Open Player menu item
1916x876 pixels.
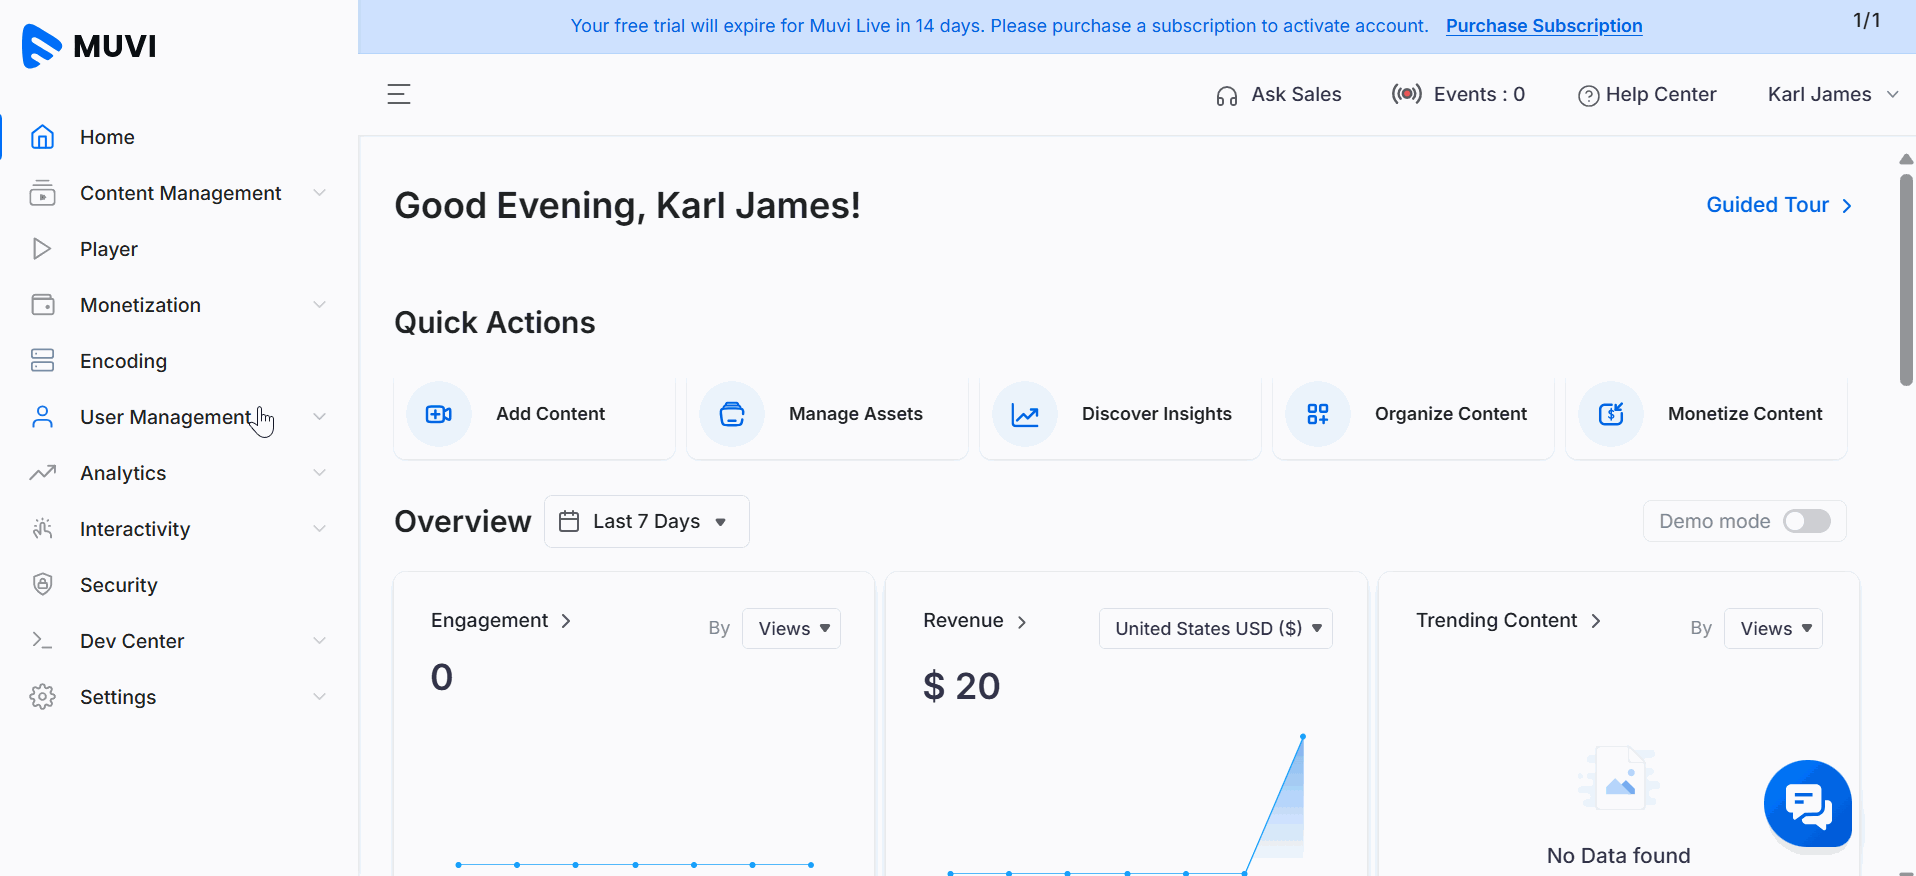click(x=109, y=249)
